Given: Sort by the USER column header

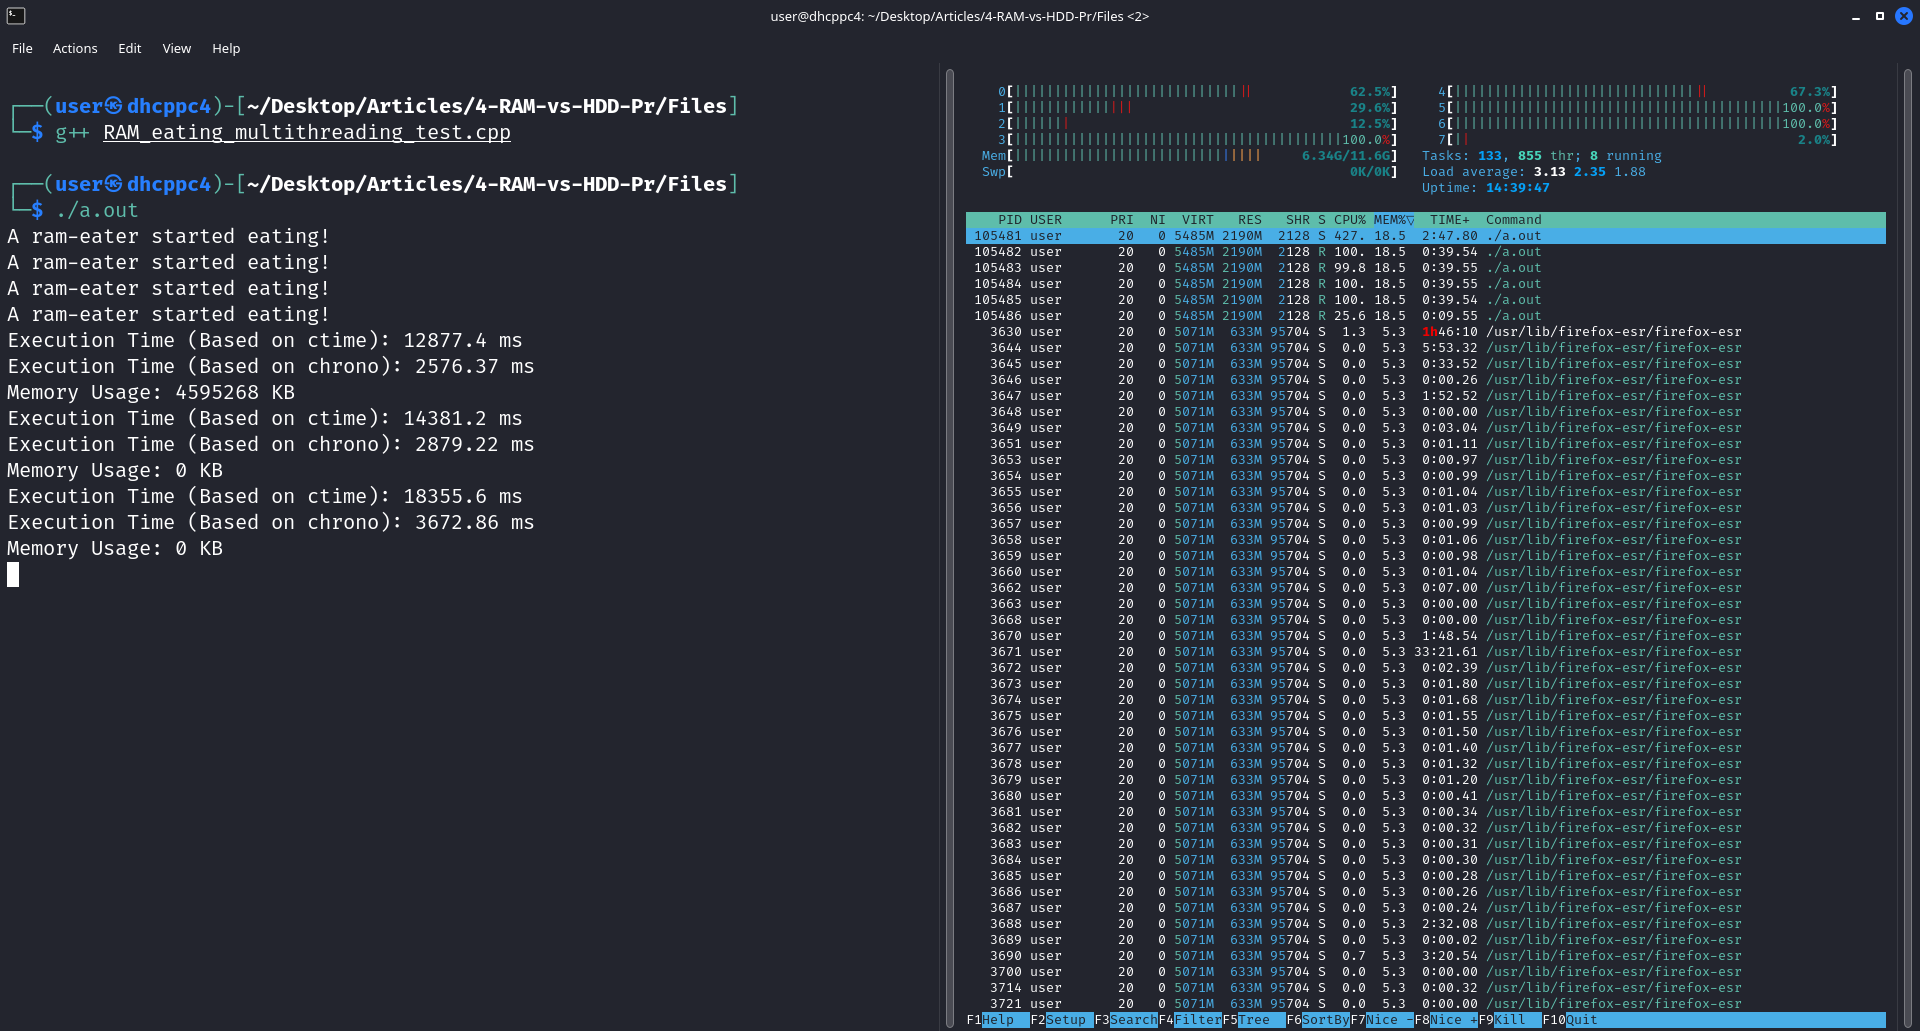Looking at the screenshot, I should [x=1046, y=220].
